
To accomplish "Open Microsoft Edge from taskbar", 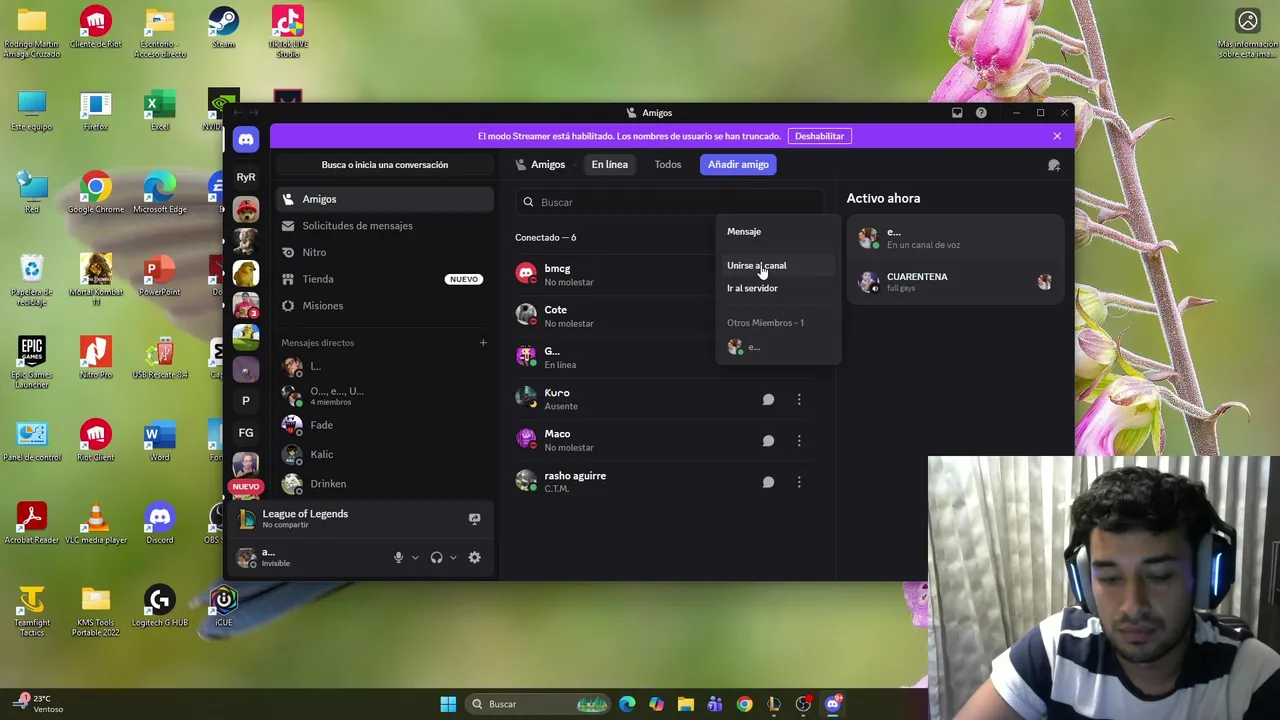I will coord(627,704).
